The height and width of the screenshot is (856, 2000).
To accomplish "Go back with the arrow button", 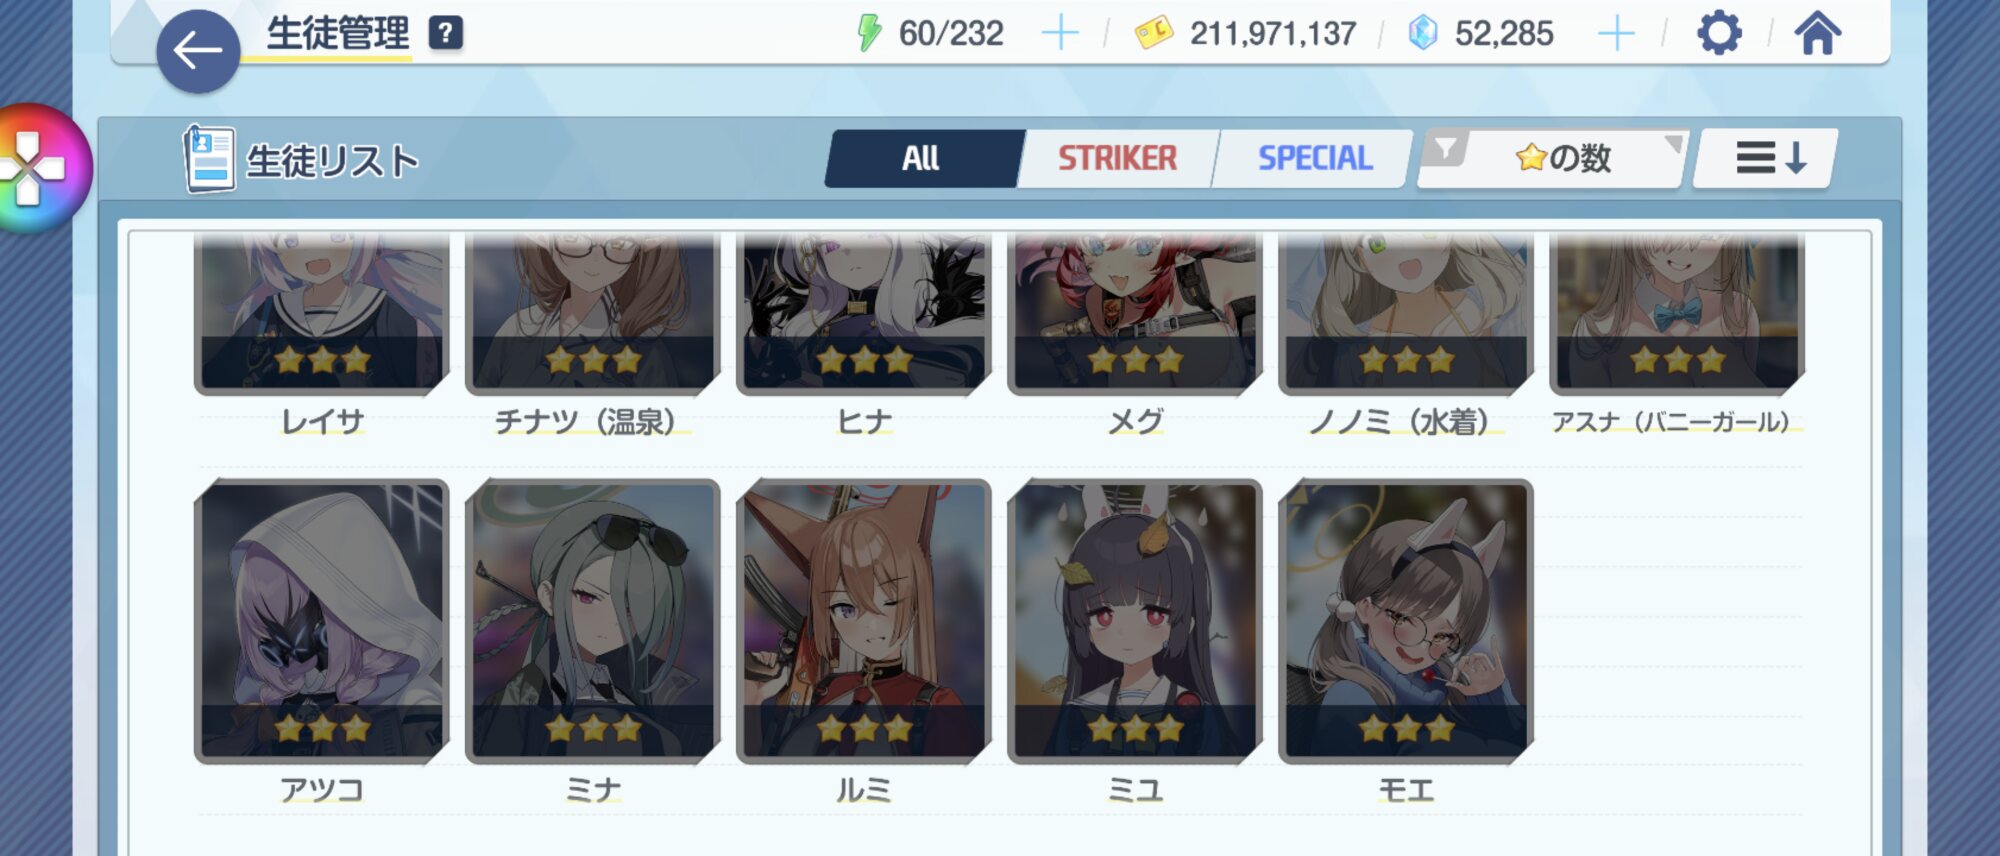I will click(x=197, y=51).
